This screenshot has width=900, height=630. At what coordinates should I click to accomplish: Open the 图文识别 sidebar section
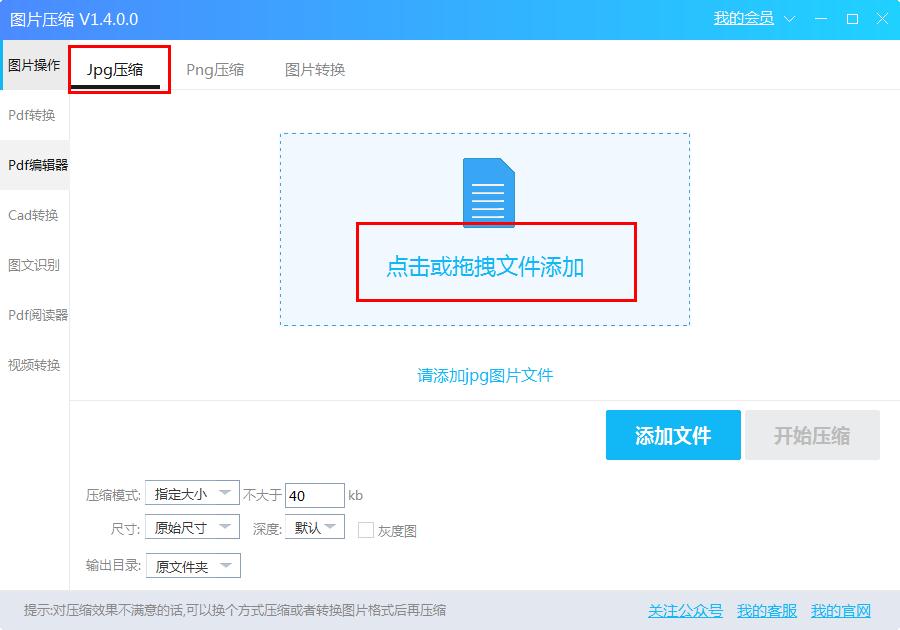pos(35,265)
